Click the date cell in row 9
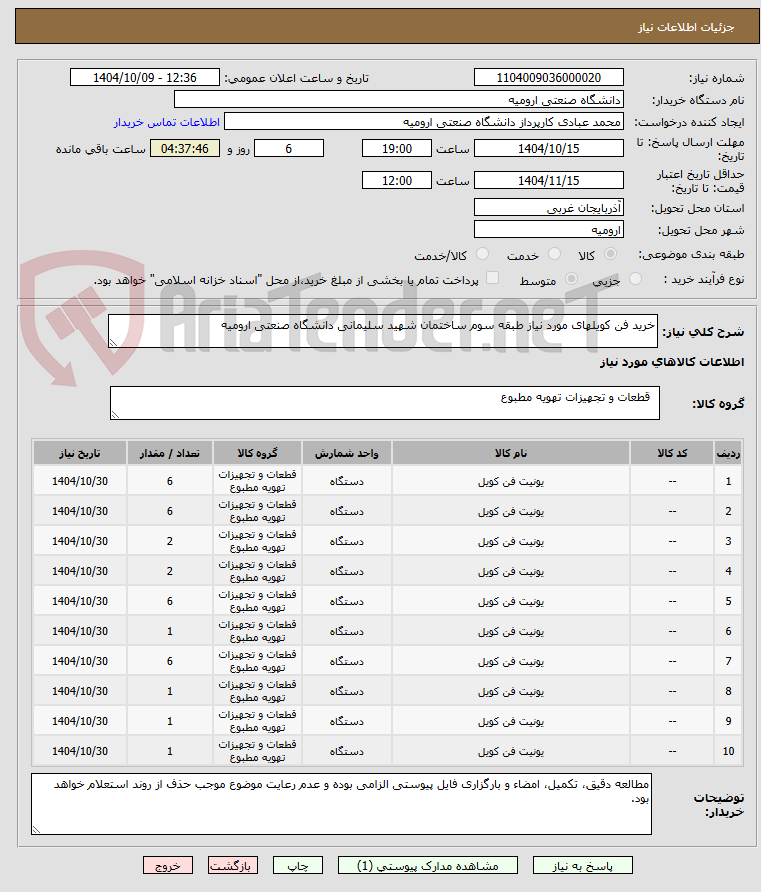Screen dimensions: 761x892 pos(80,721)
